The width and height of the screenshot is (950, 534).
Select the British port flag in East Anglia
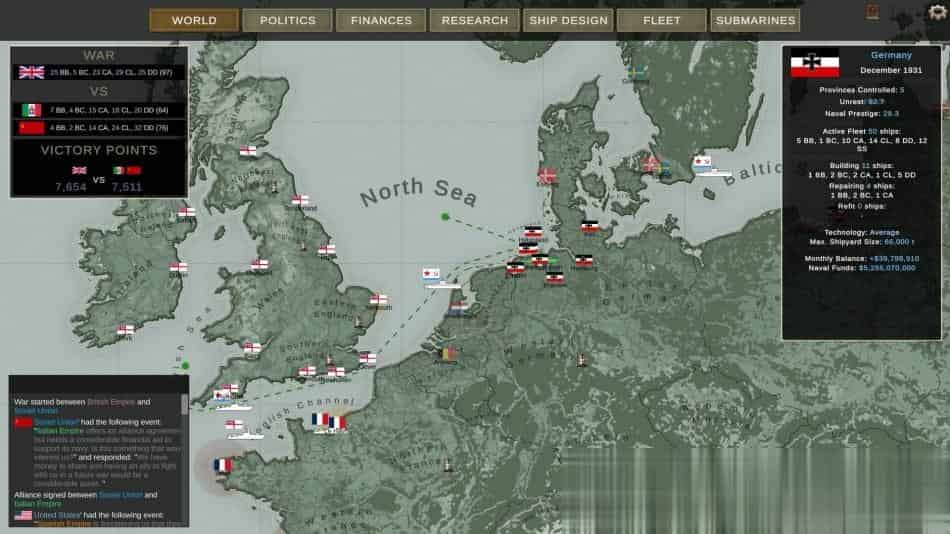pyautogui.click(x=379, y=299)
